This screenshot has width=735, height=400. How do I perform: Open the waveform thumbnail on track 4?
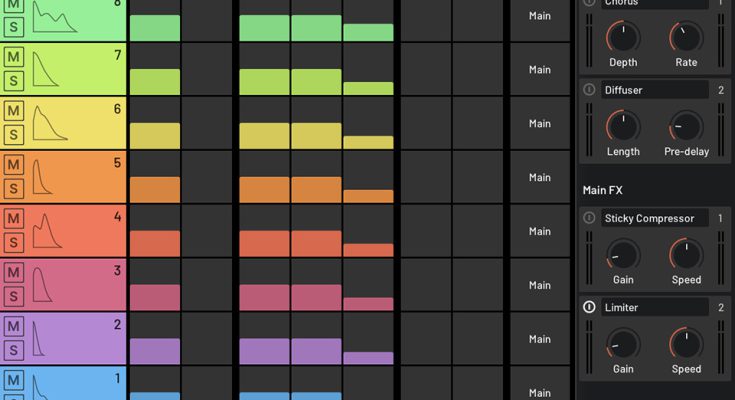click(48, 231)
